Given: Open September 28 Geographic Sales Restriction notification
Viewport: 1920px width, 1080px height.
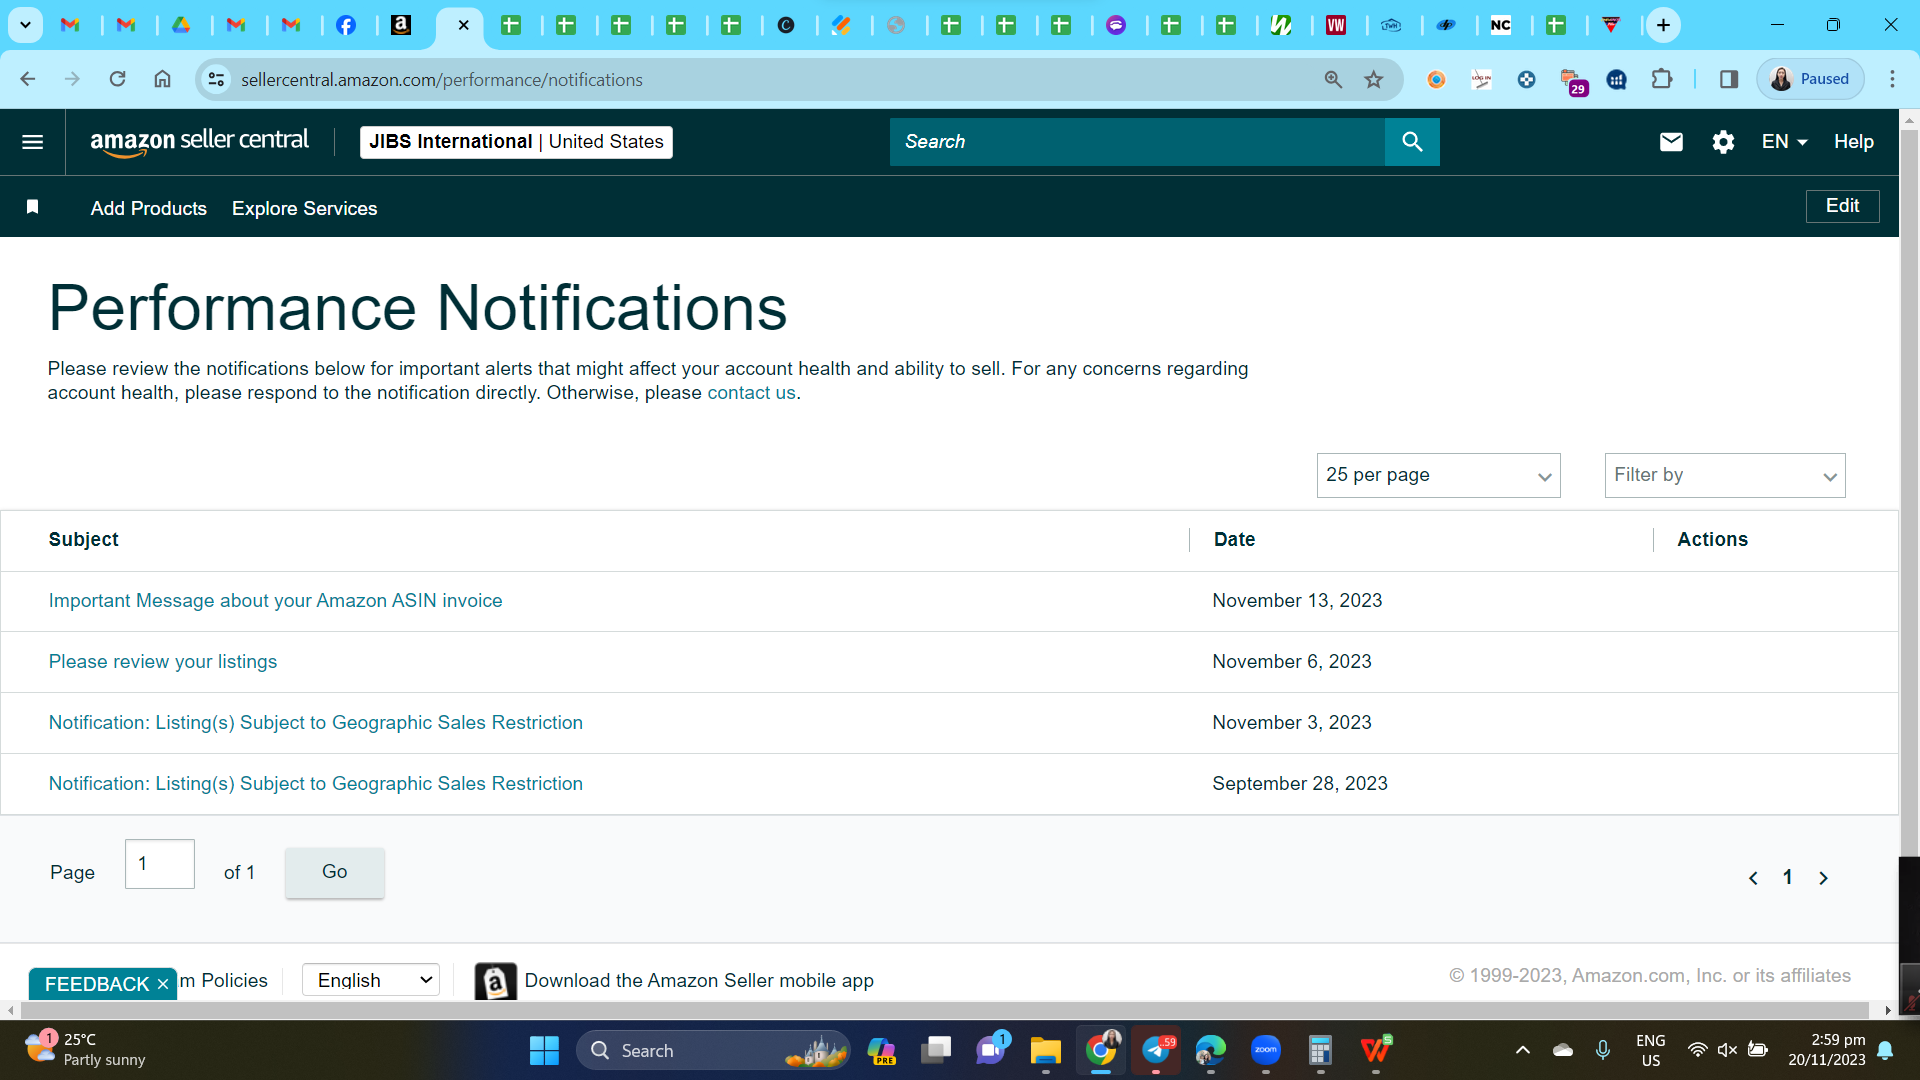Looking at the screenshot, I should pos(316,784).
